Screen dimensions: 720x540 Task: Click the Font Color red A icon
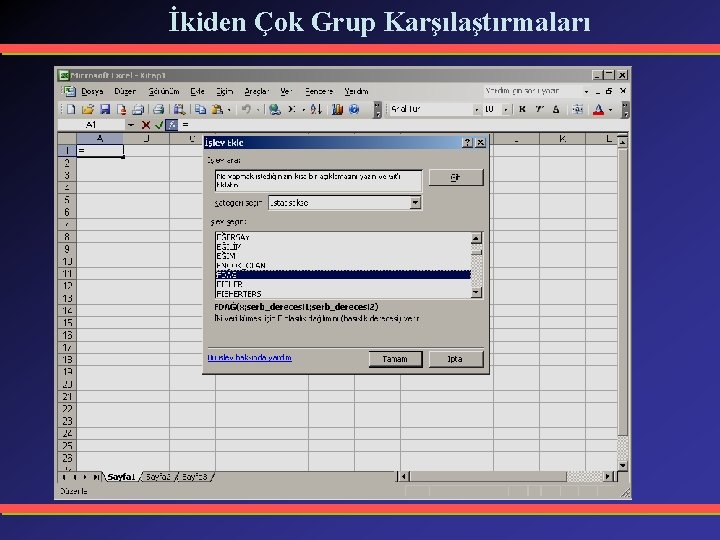(598, 109)
